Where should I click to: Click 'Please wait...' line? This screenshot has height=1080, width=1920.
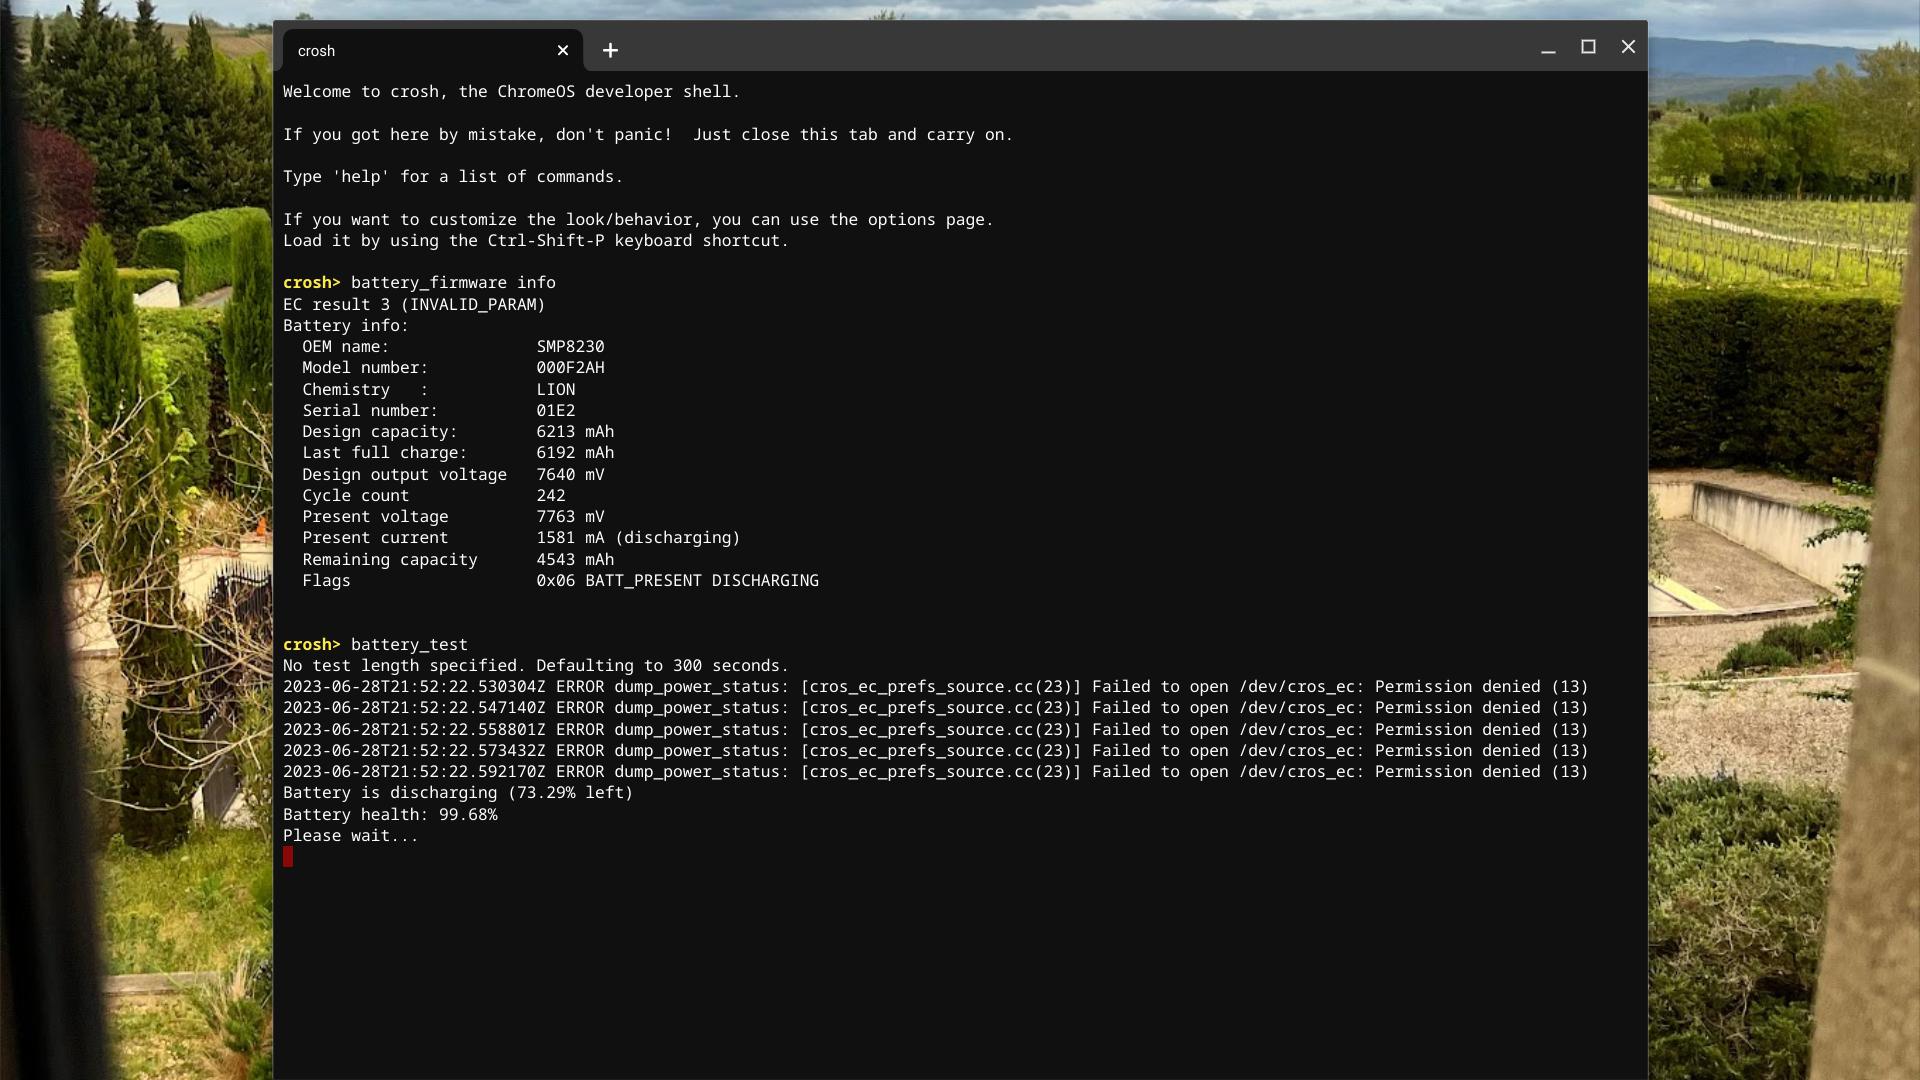[351, 836]
